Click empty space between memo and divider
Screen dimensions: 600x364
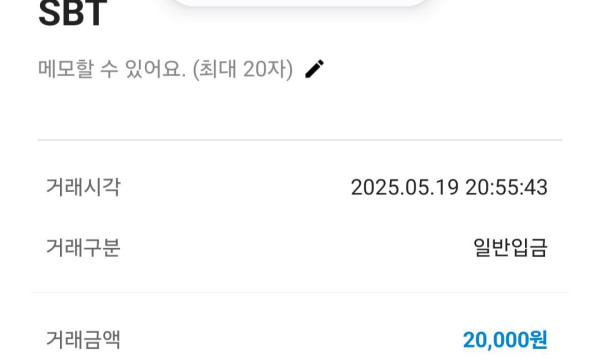[x=300, y=111]
